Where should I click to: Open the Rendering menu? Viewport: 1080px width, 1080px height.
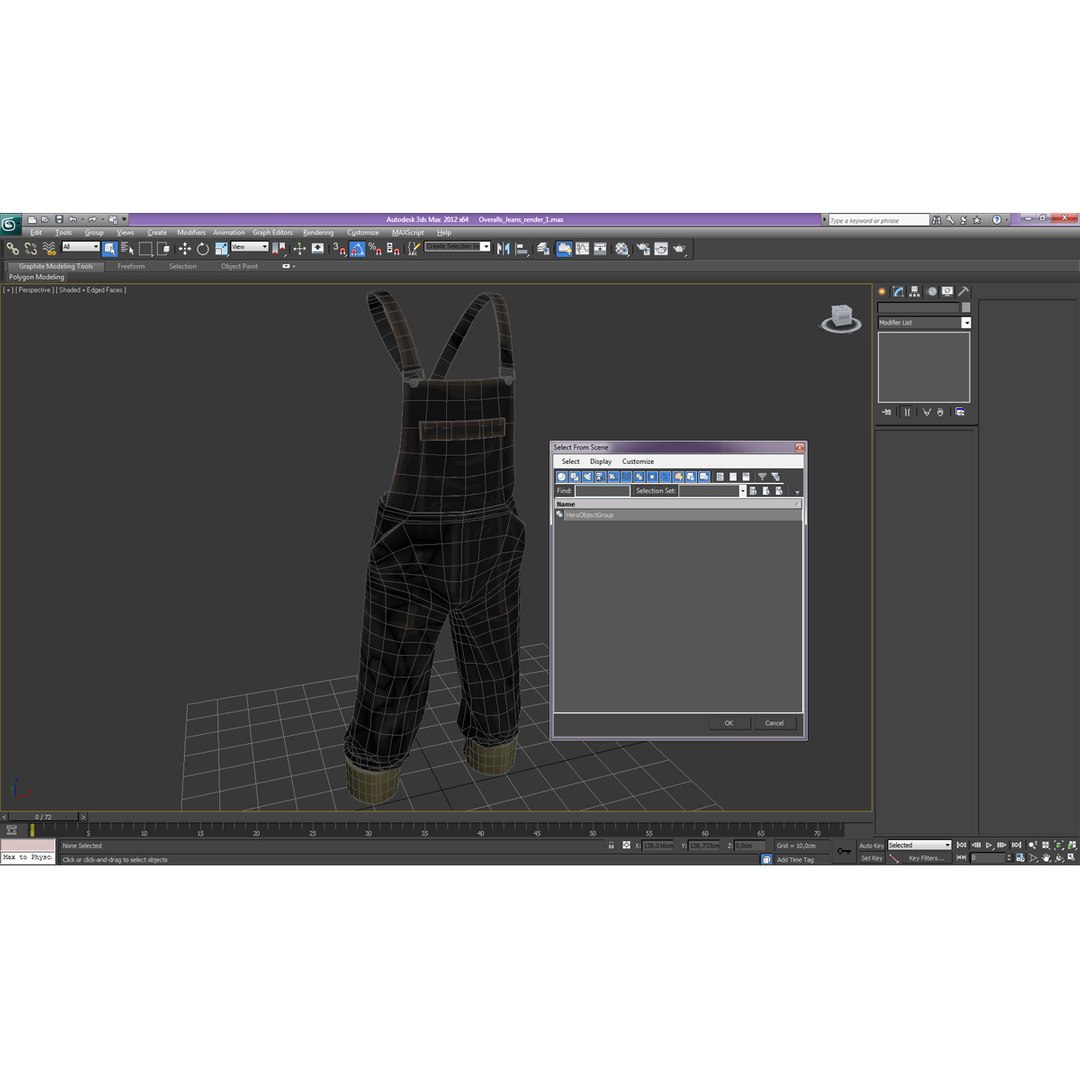tap(318, 233)
